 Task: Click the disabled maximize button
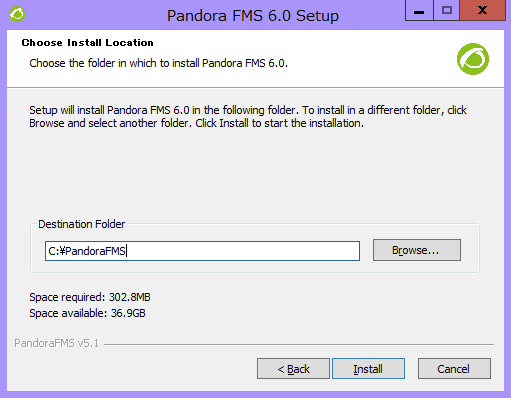click(x=446, y=11)
